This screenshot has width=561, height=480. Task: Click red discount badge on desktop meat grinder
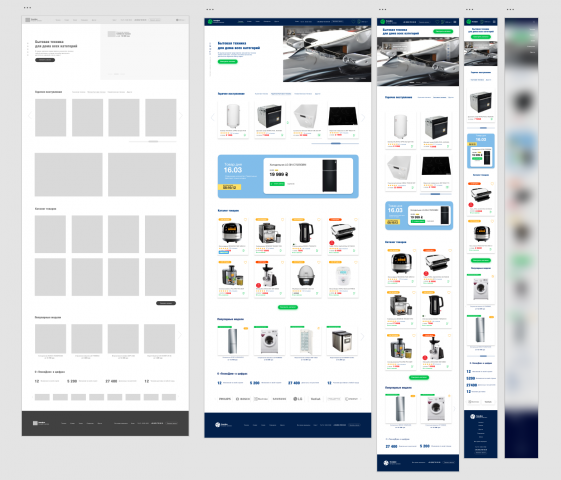coord(258,285)
